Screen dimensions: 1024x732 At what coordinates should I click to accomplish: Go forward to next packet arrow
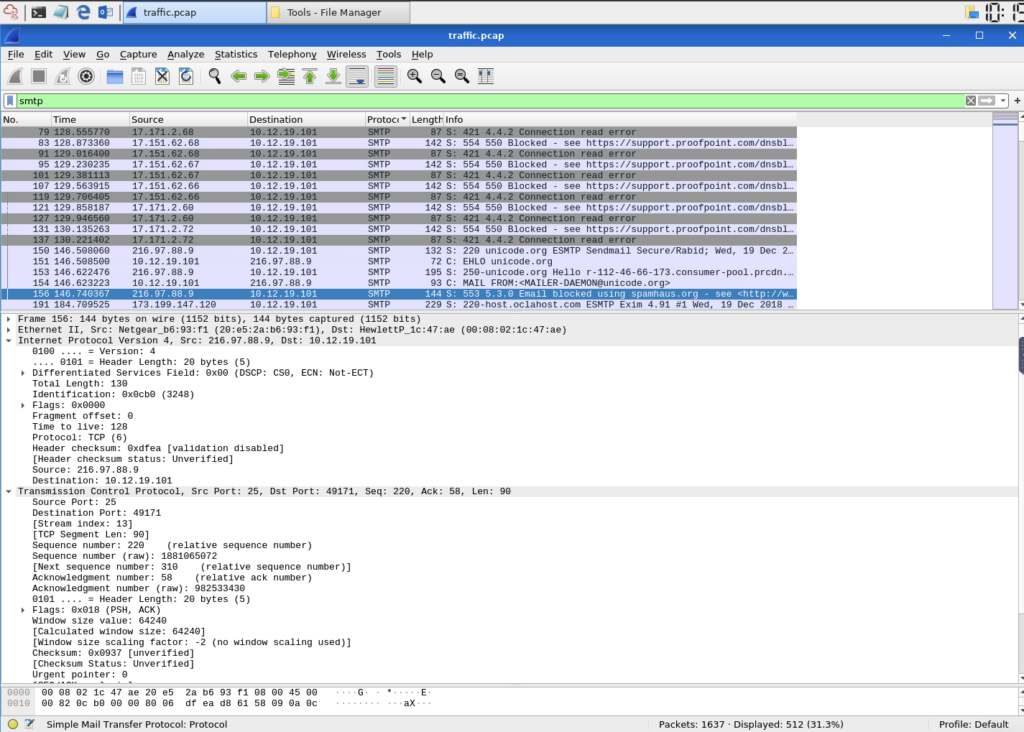[262, 76]
